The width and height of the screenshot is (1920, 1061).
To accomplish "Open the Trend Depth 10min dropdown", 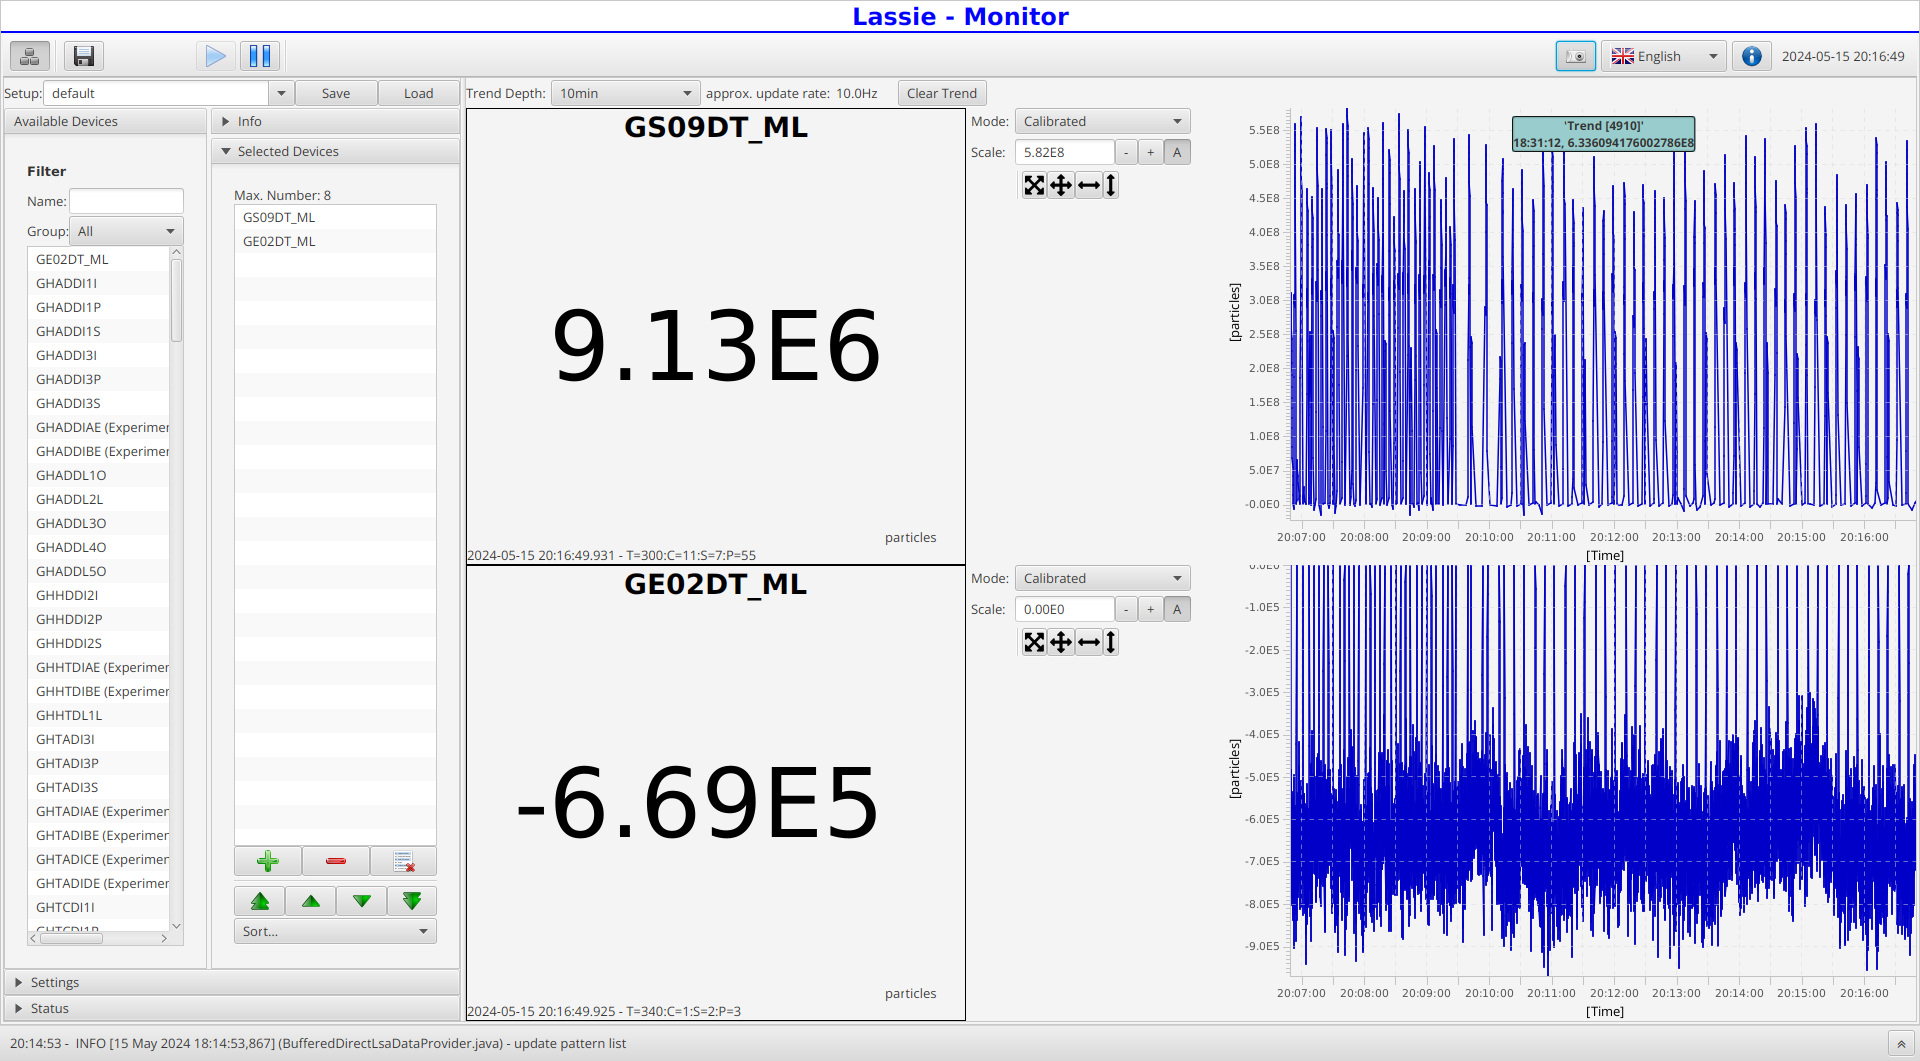I will [626, 93].
